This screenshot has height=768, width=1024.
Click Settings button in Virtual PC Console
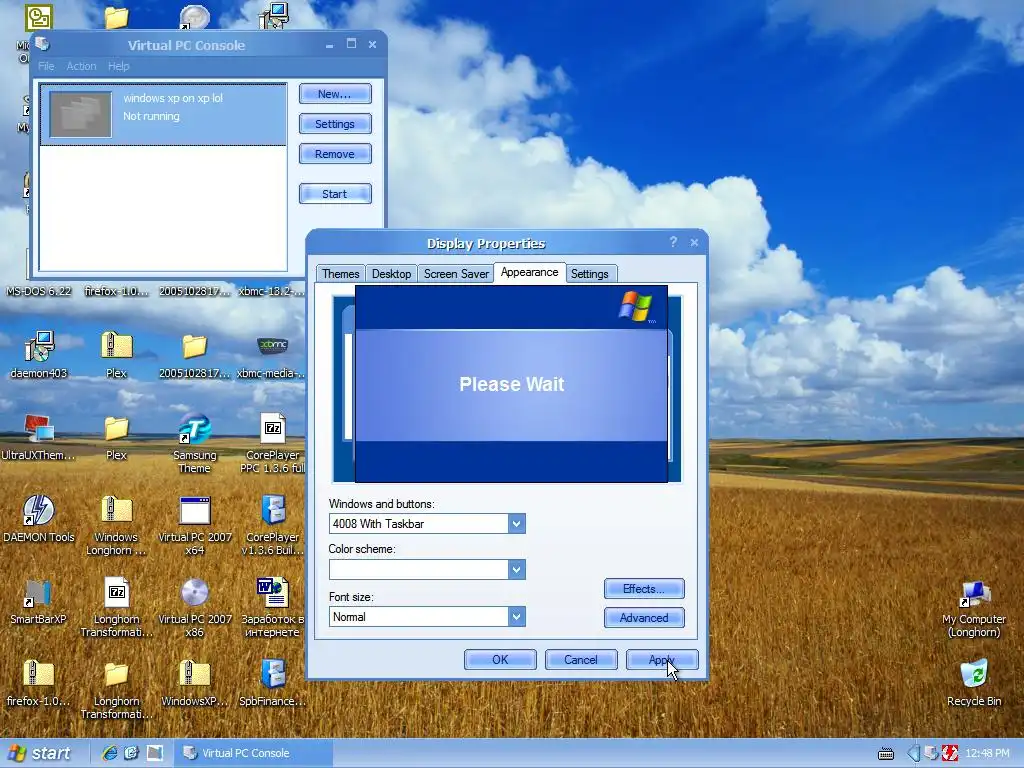335,124
